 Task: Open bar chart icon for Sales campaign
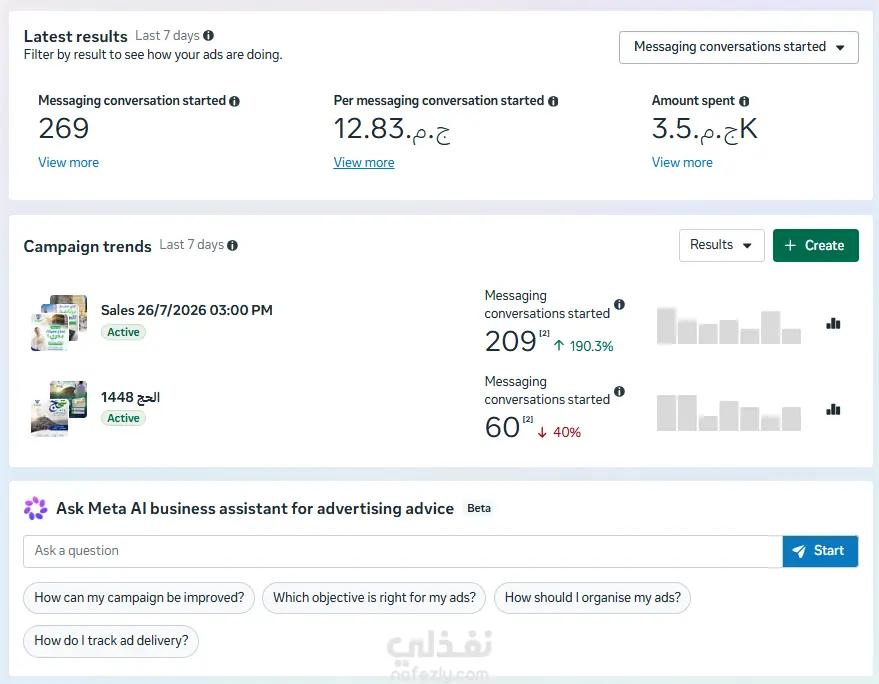(833, 323)
